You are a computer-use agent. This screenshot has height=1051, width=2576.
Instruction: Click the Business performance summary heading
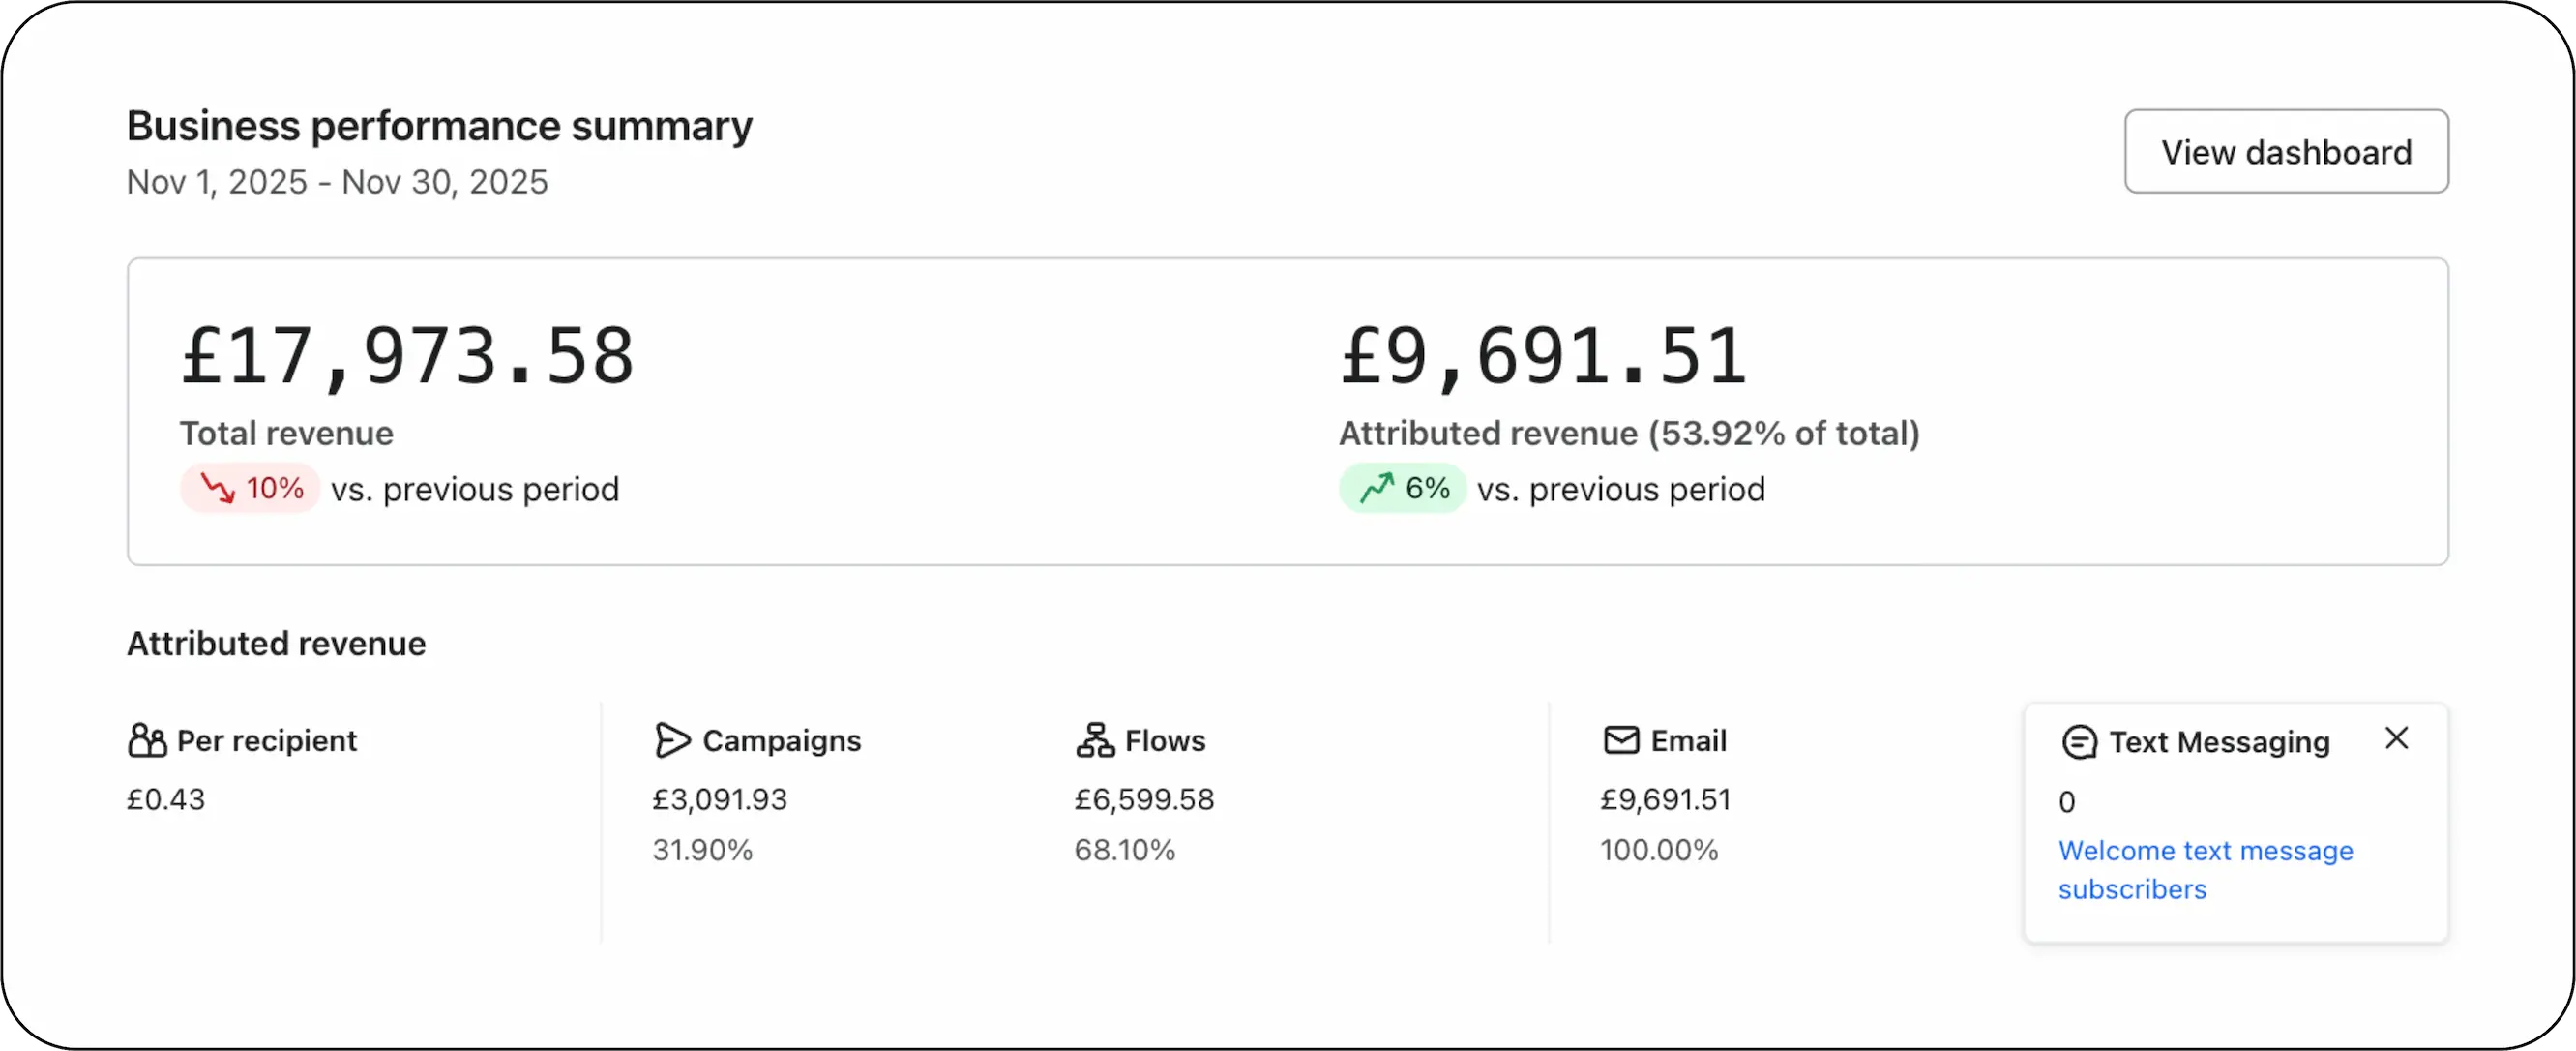pos(439,126)
